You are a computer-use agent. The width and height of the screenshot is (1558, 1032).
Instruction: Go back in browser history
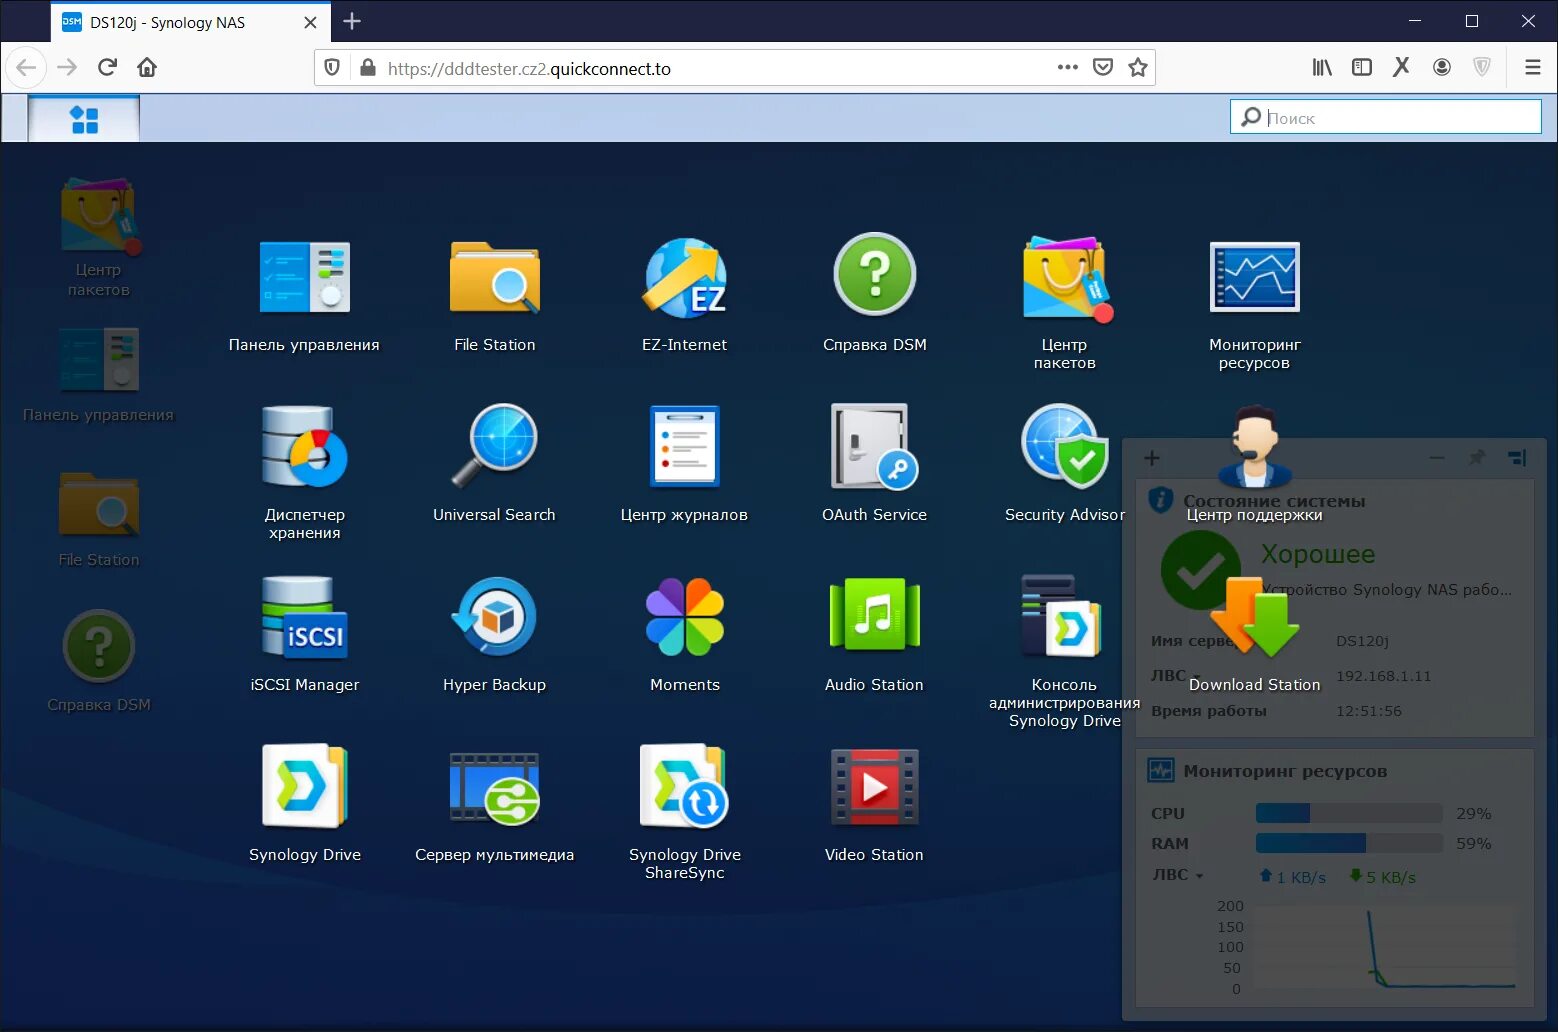(x=26, y=67)
